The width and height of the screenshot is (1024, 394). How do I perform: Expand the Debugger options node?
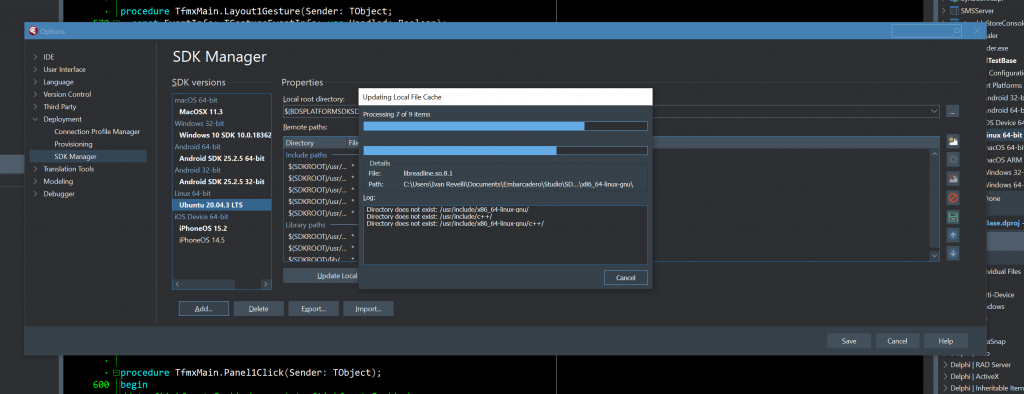[x=35, y=193]
